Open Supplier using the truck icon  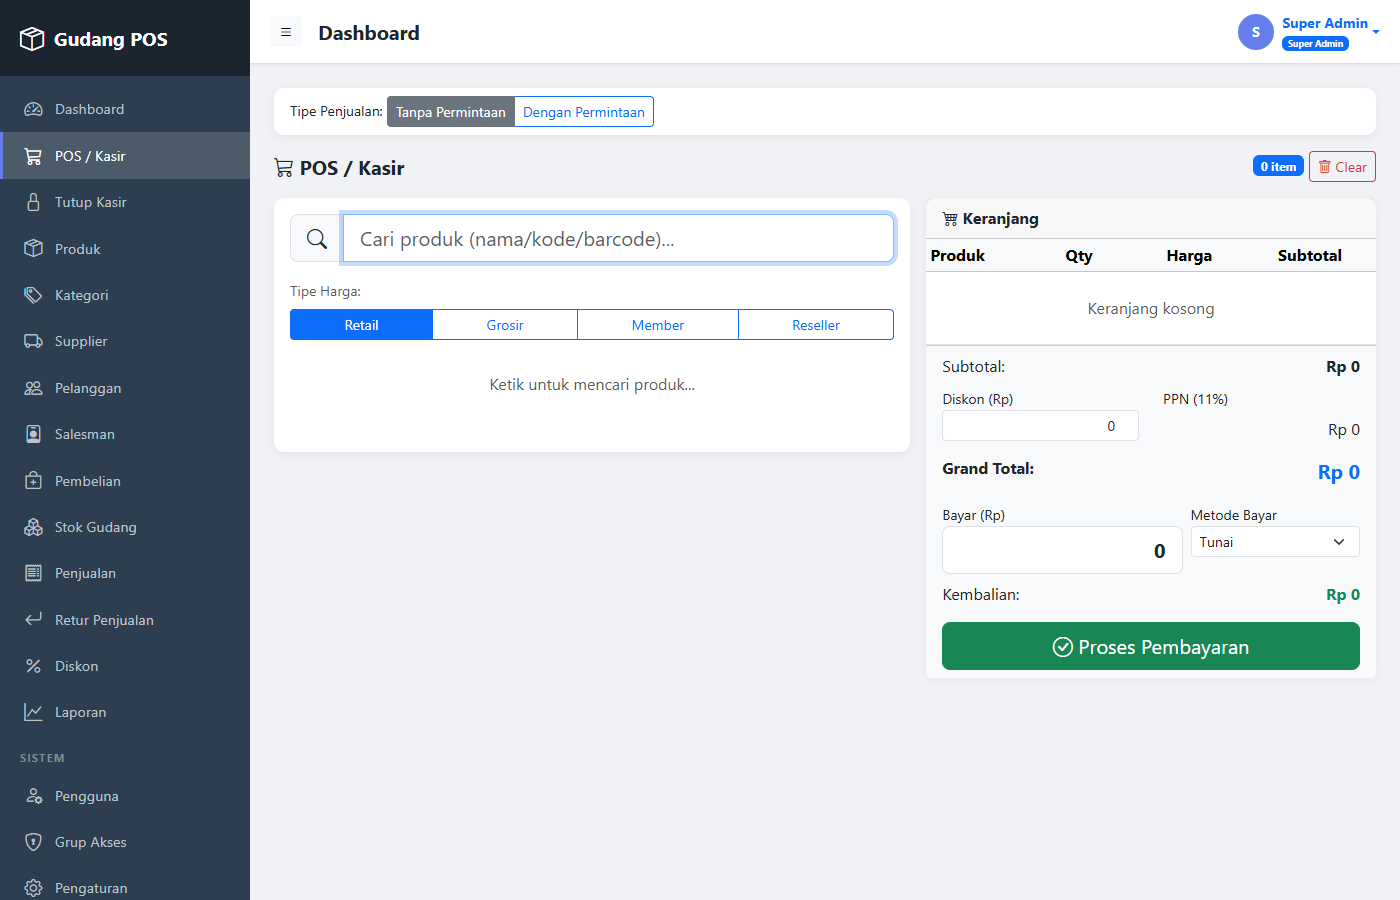(33, 341)
